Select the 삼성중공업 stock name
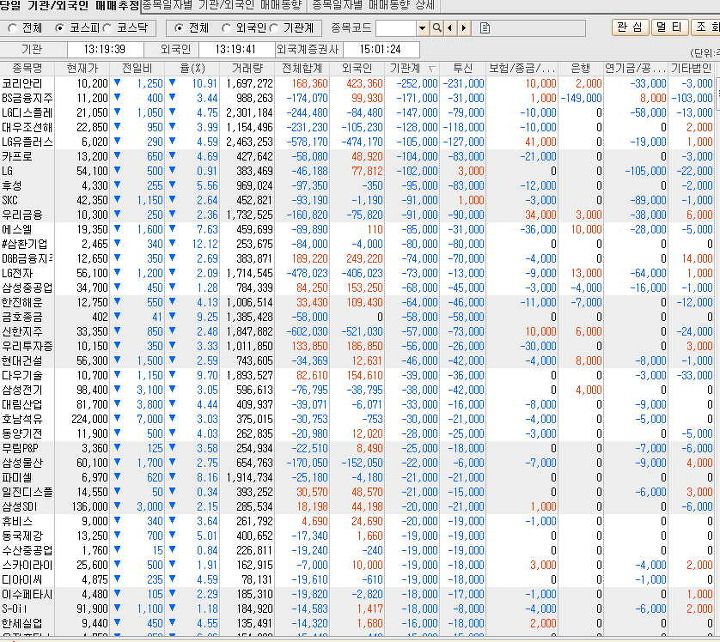Image resolution: width=720 pixels, height=642 pixels. 27,288
